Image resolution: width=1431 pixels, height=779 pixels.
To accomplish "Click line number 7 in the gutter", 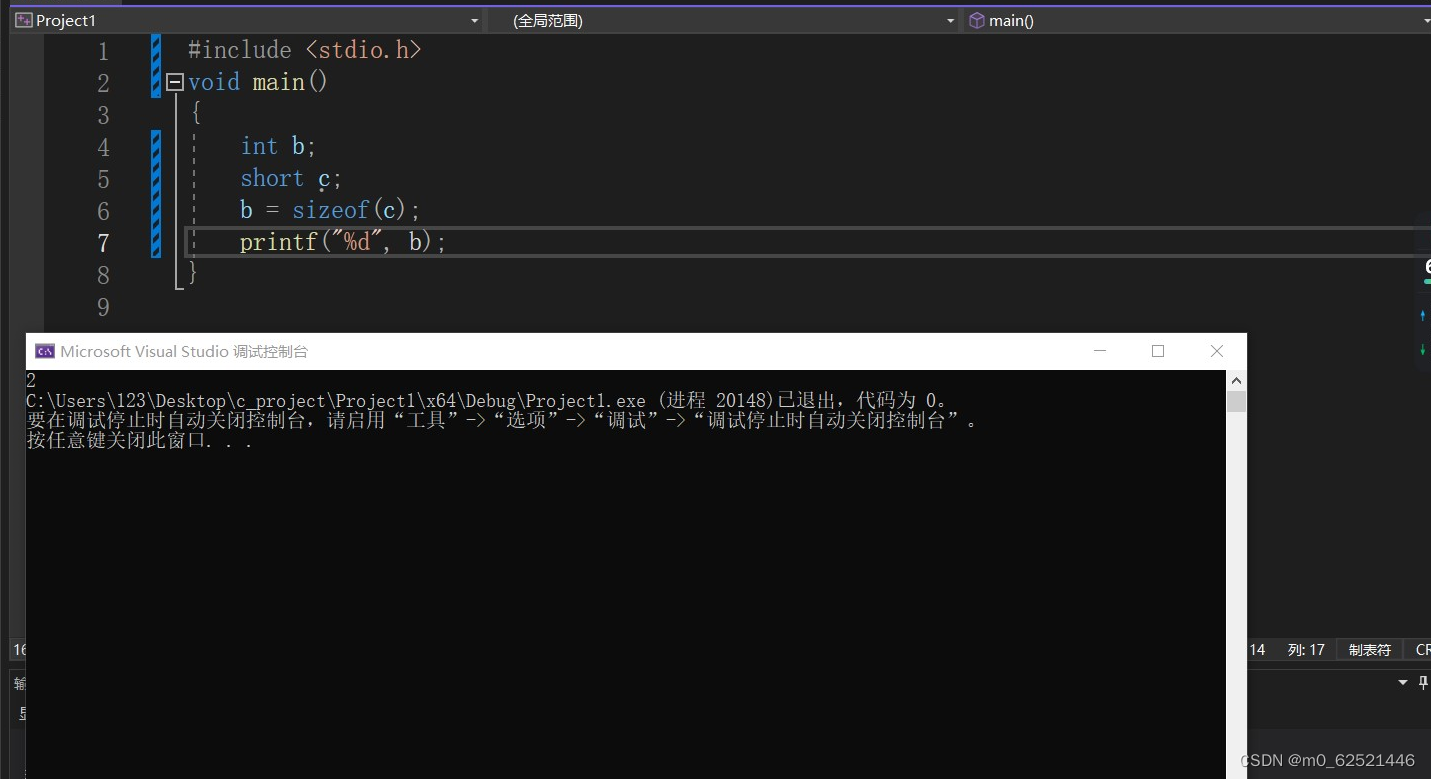I will click(103, 243).
